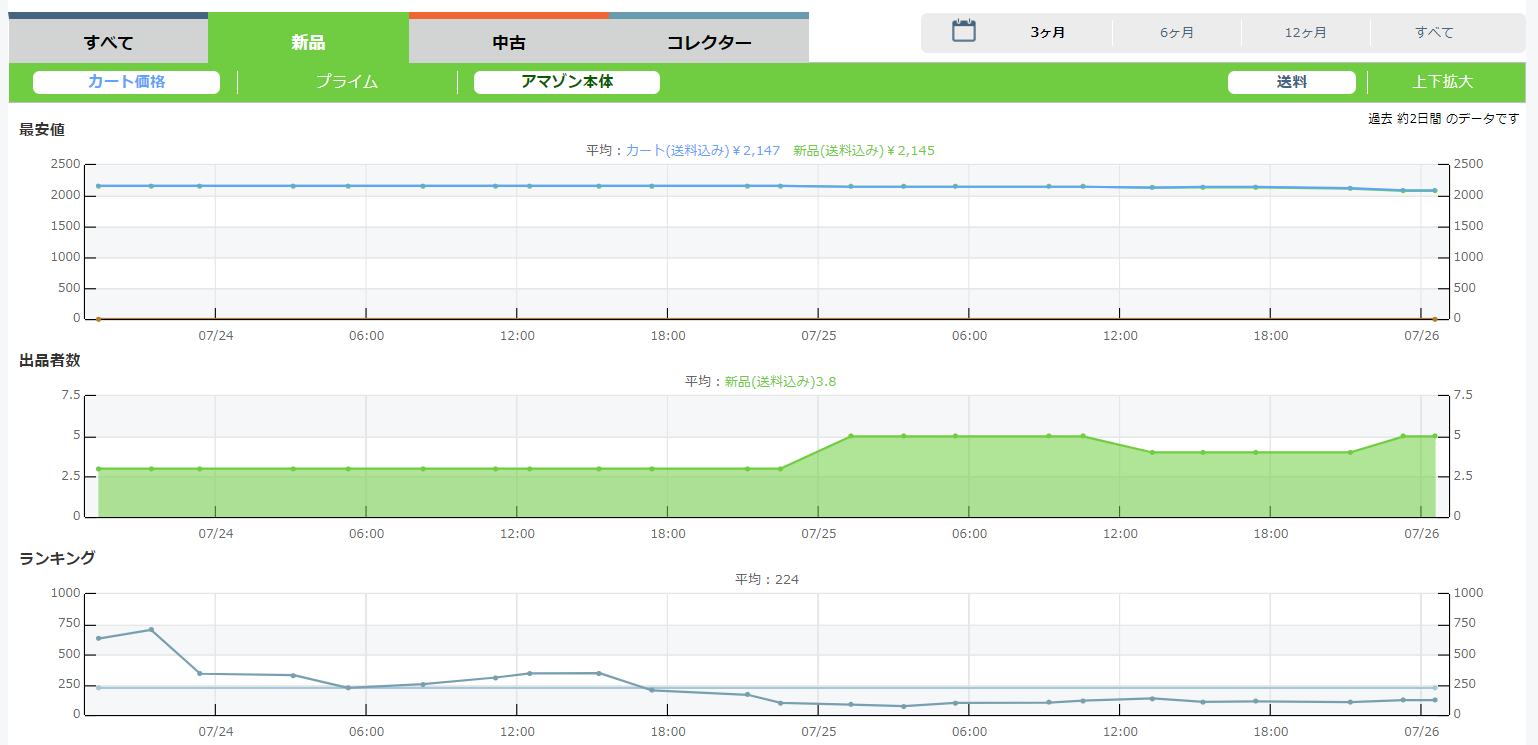Image resolution: width=1538 pixels, height=745 pixels.
Task: Switch to the すべて tab
Action: pos(108,43)
